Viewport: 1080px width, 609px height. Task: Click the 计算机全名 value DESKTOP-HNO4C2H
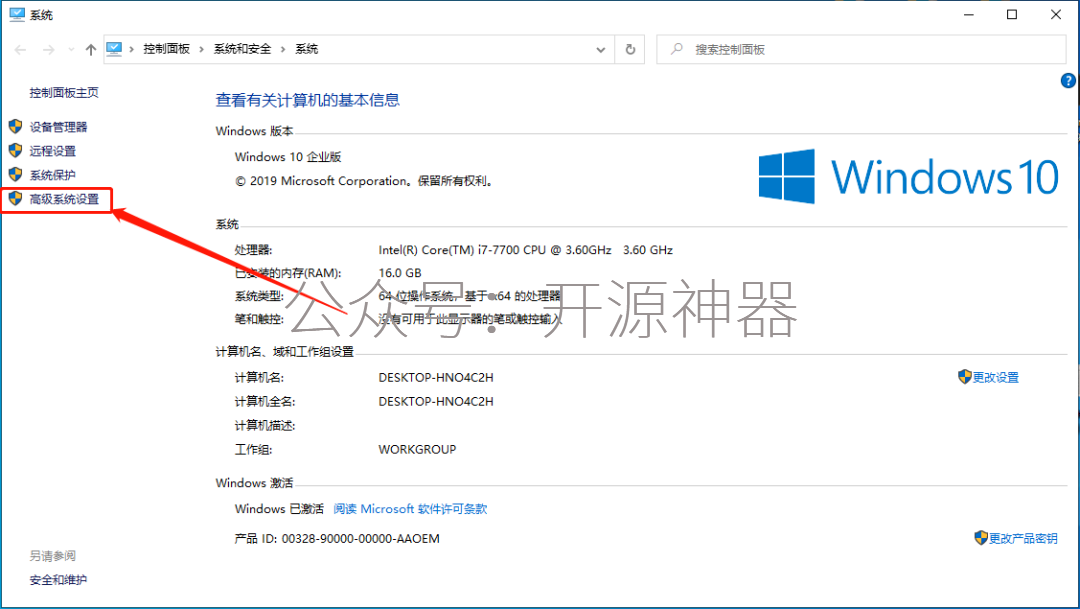coord(436,402)
